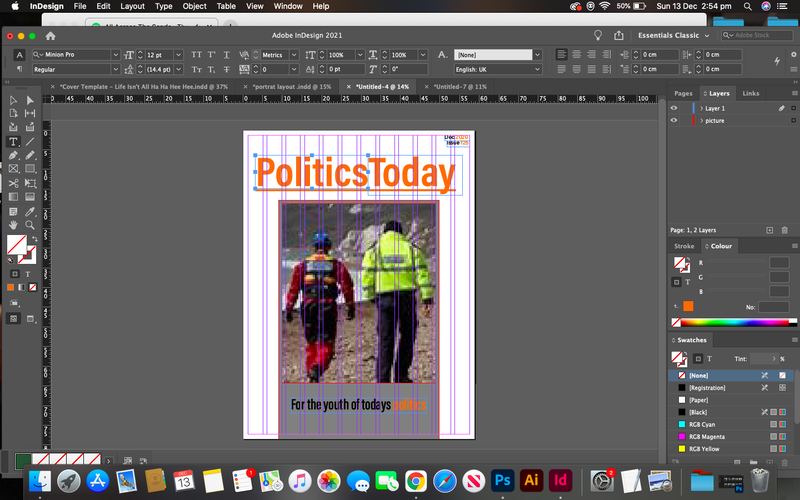Select the Pencil tool
This screenshot has width=800, height=500.
tap(30, 155)
